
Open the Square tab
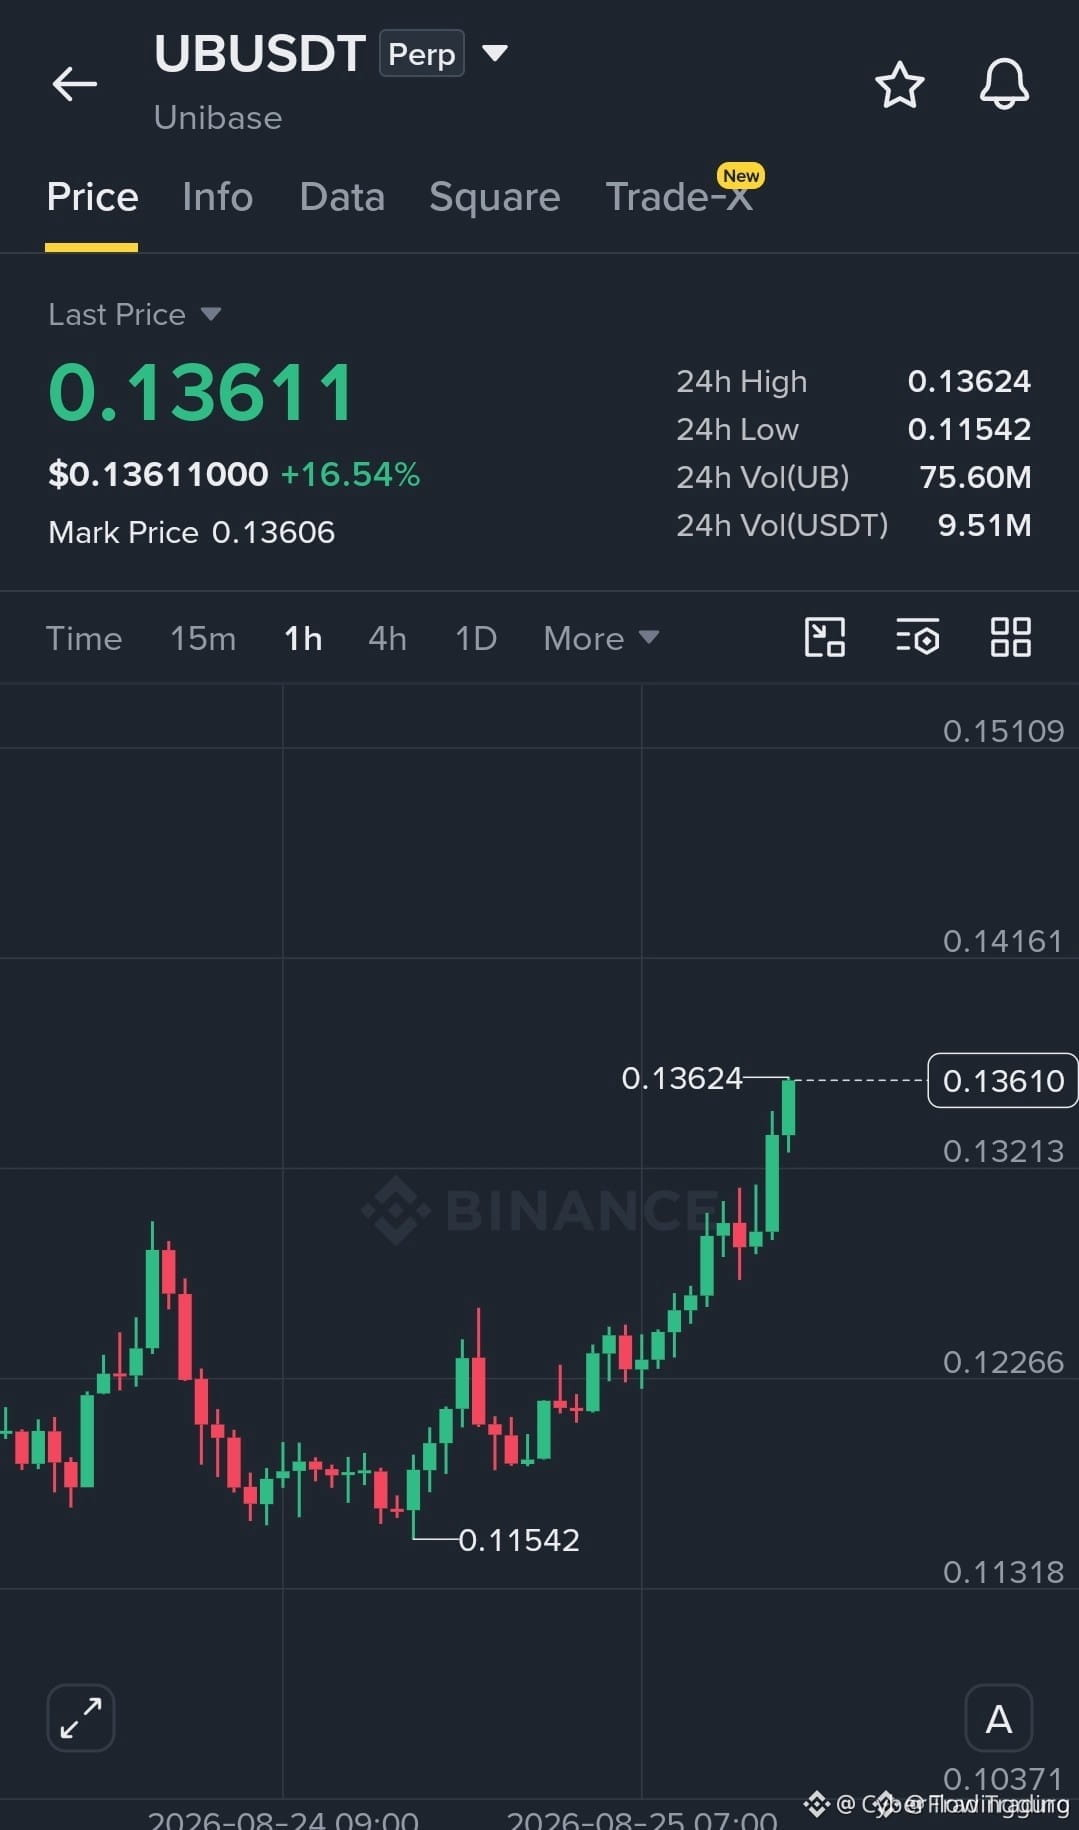click(494, 197)
